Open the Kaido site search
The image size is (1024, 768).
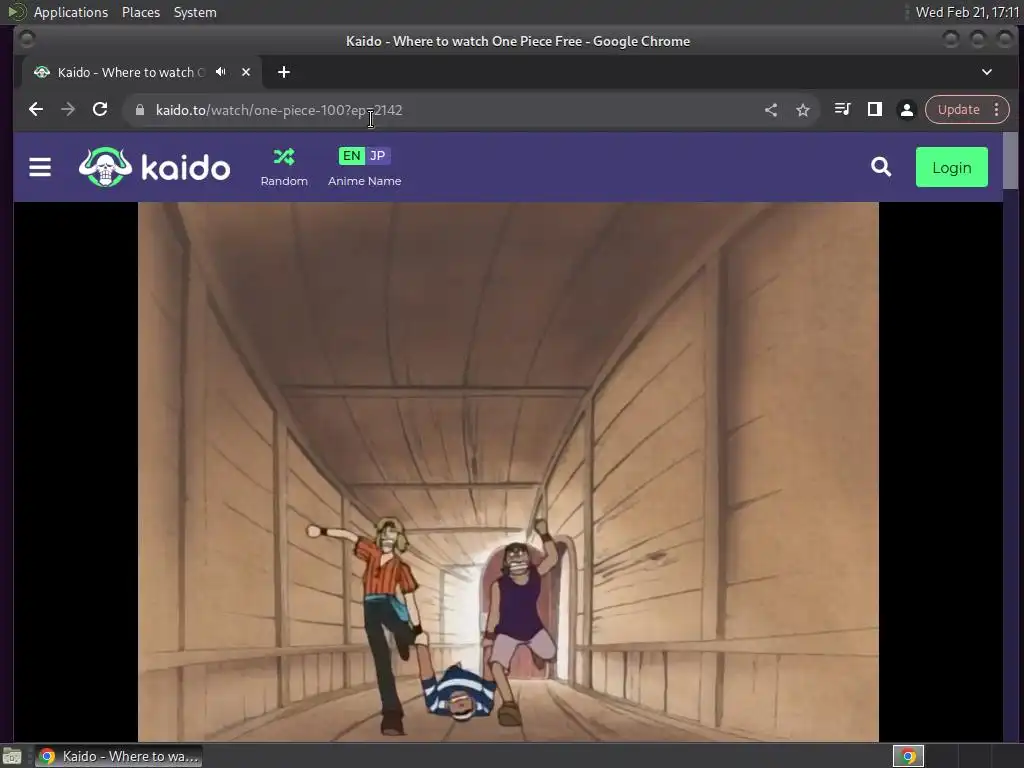tap(881, 167)
